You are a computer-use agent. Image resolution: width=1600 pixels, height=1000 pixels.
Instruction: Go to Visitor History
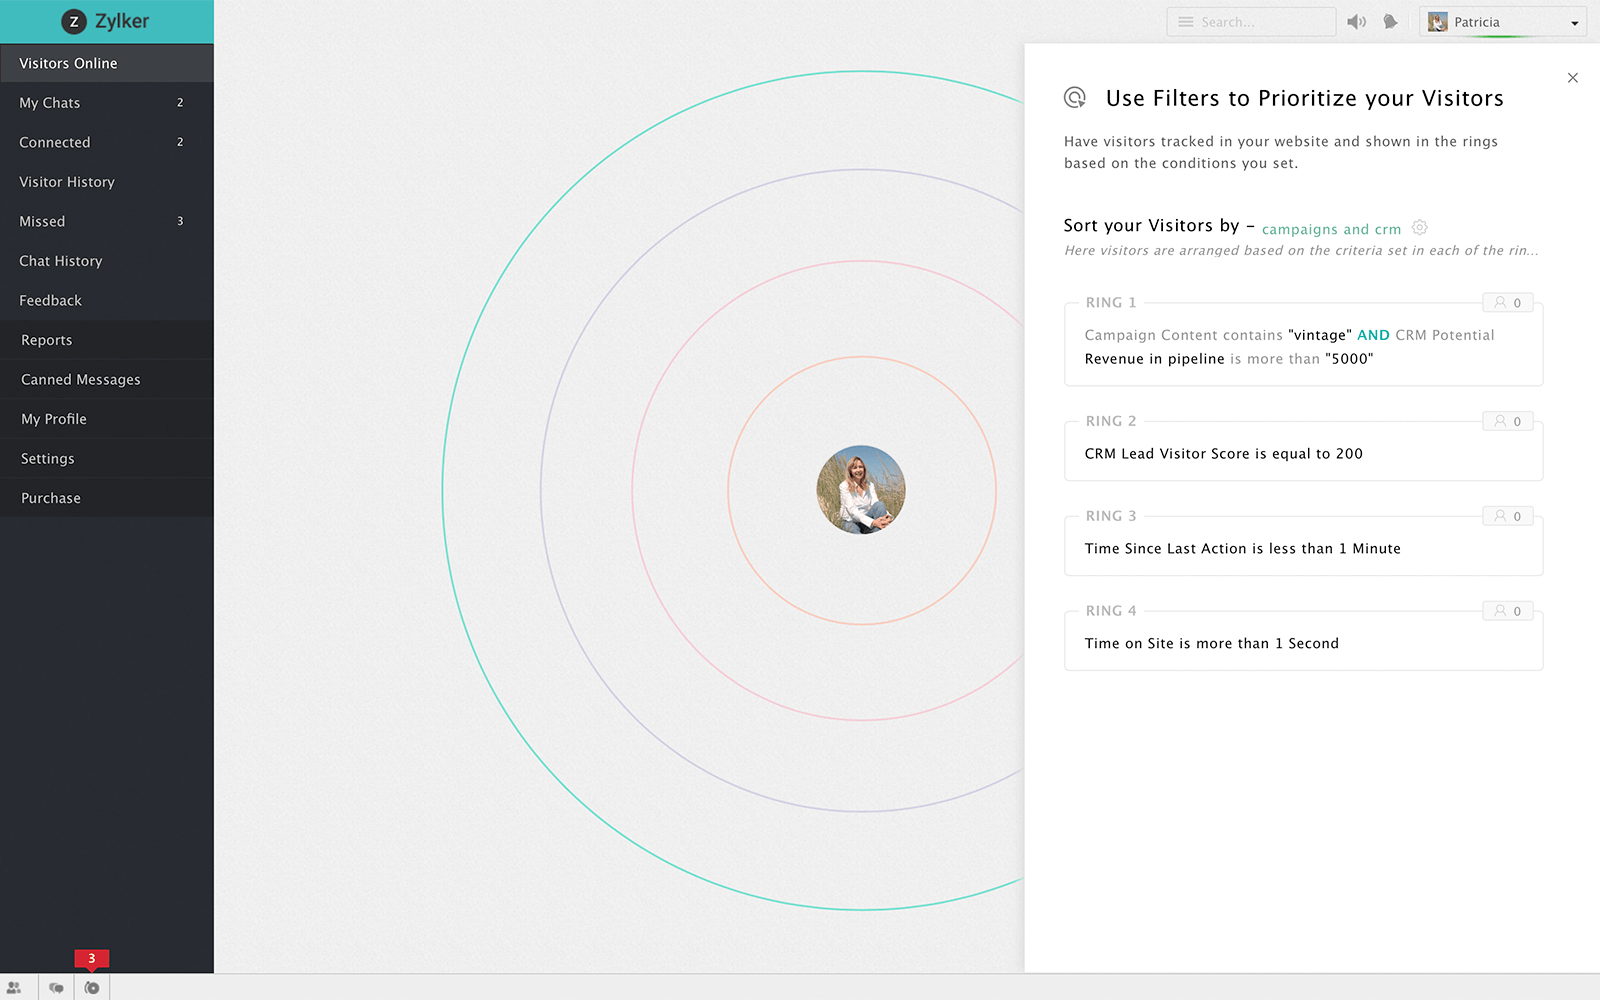(67, 182)
